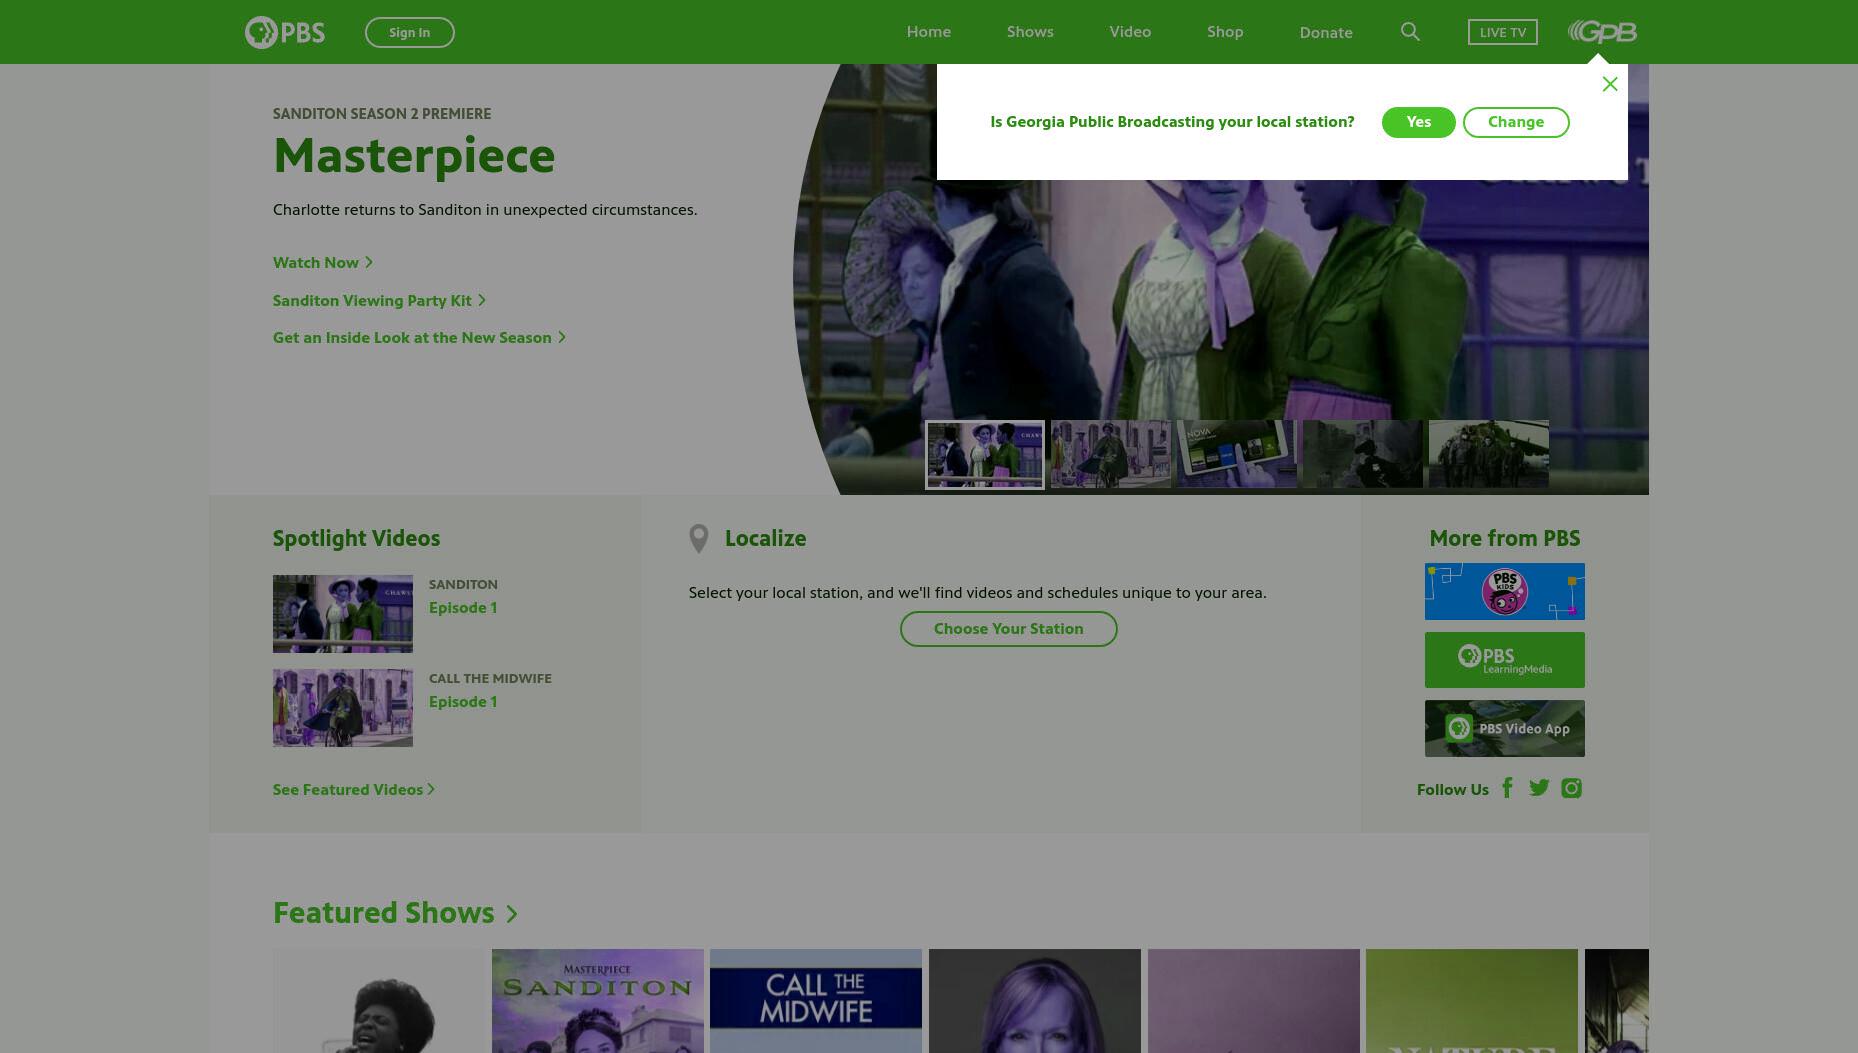Viewport: 1858px width, 1053px height.
Task: Close the local station prompt
Action: point(1610,84)
